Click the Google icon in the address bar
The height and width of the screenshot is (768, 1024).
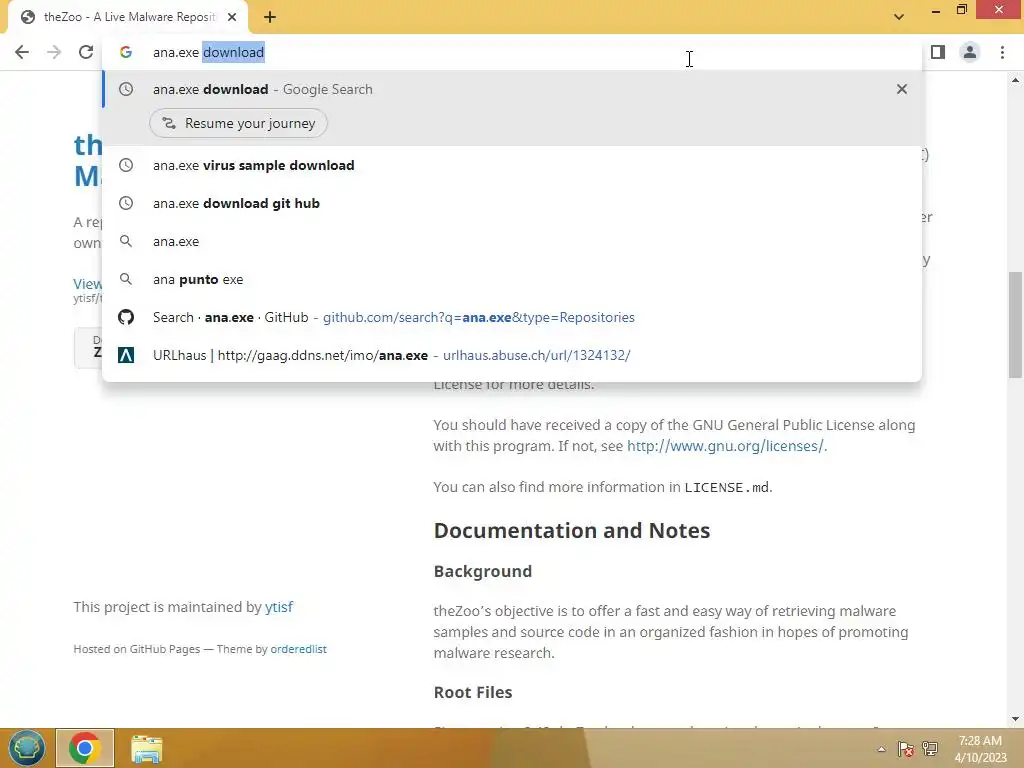pyautogui.click(x=126, y=52)
